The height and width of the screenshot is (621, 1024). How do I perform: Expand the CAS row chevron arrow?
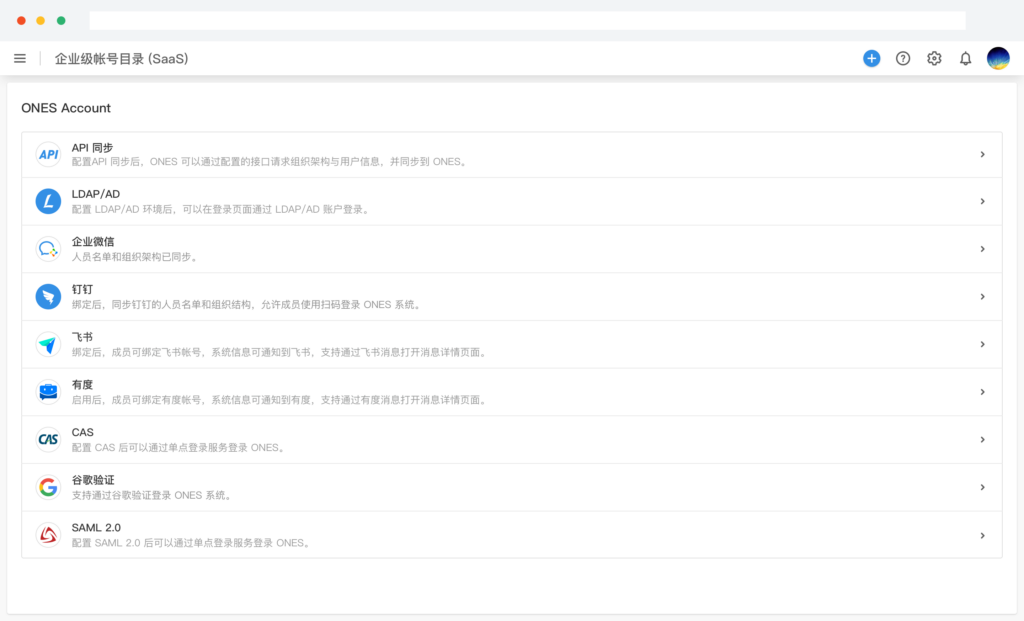[982, 440]
